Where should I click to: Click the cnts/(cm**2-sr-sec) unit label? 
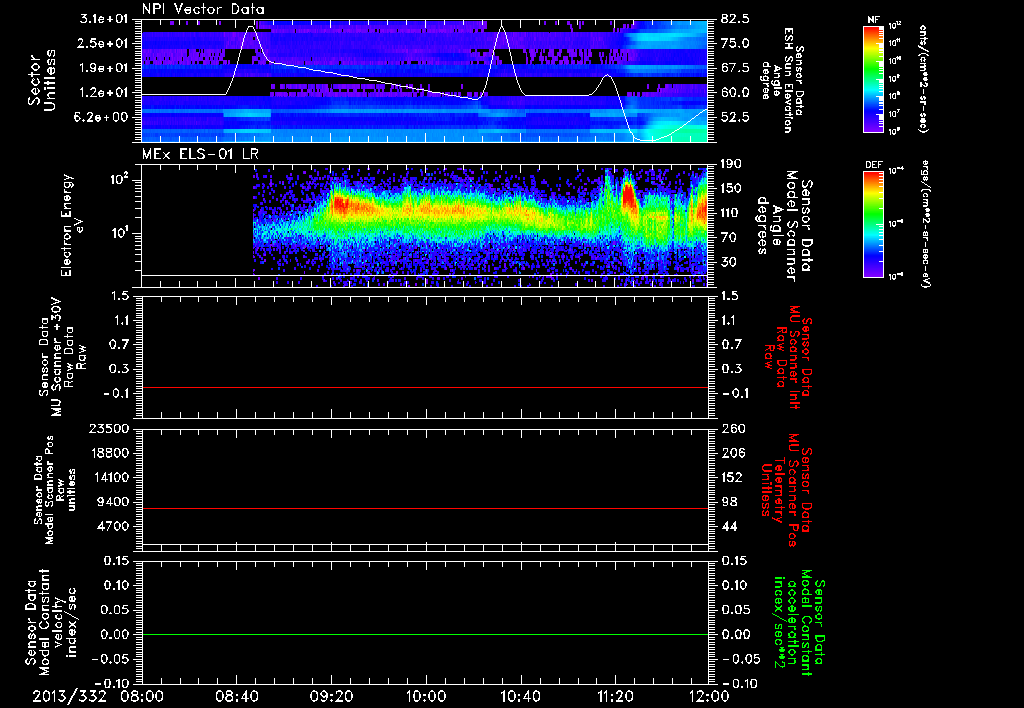point(923,78)
